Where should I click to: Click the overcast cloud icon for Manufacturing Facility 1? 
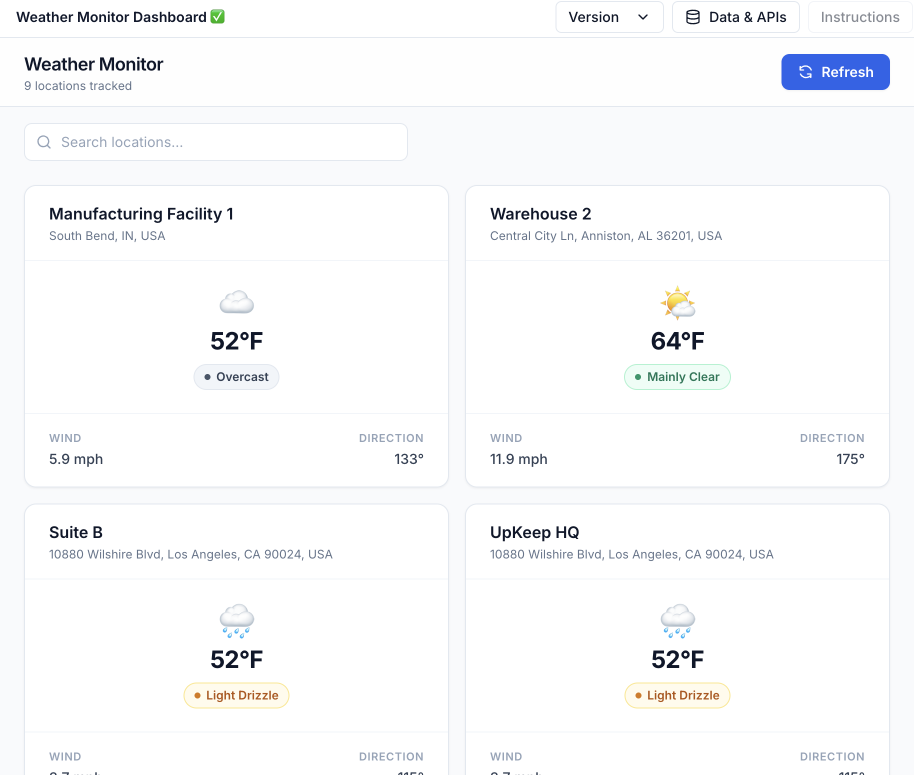[x=237, y=302]
